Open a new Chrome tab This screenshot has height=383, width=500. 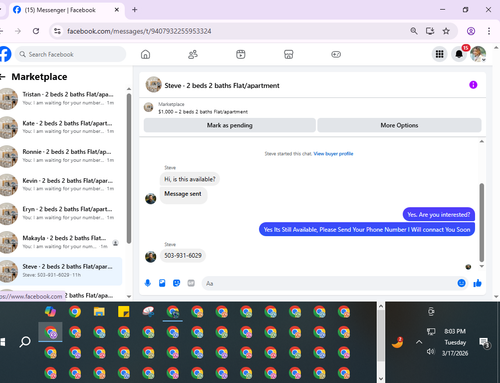pyautogui.click(x=135, y=10)
